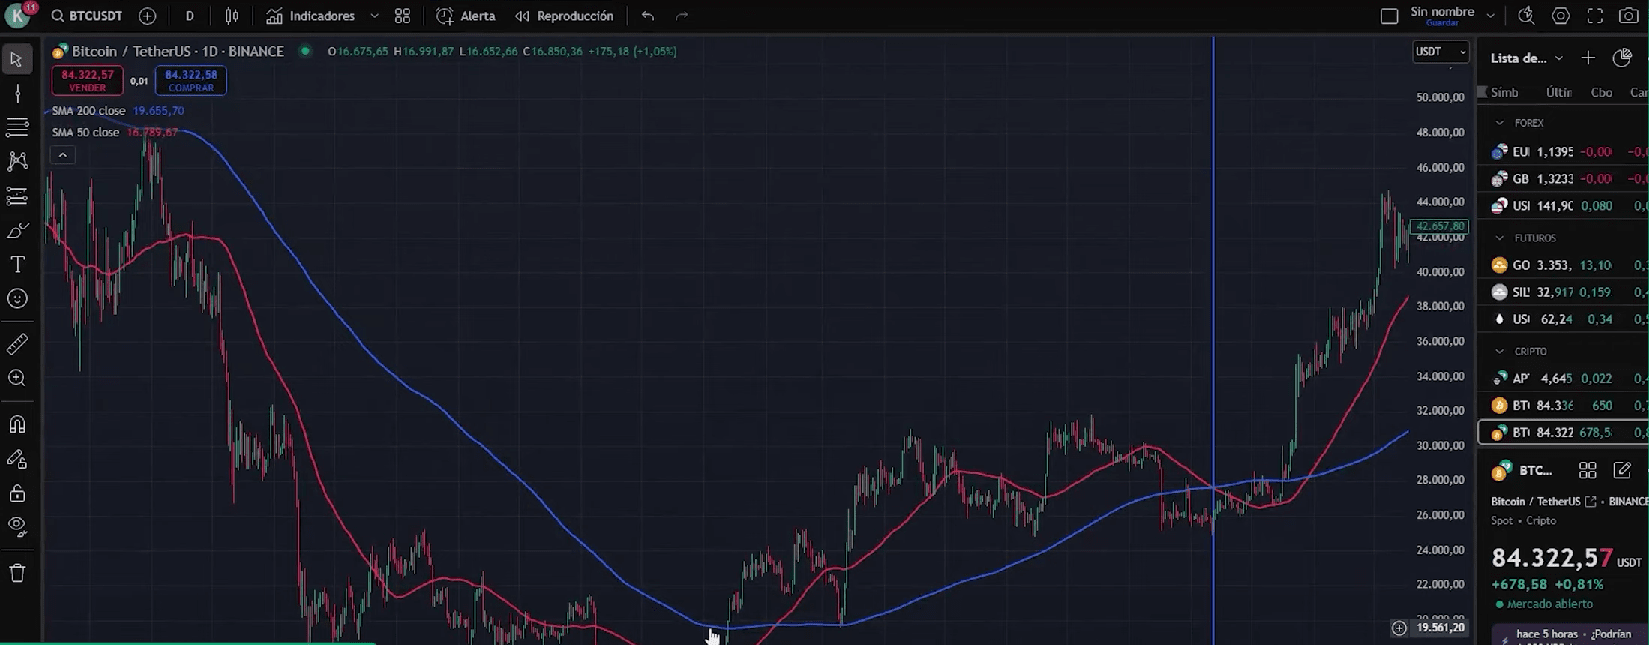
Task: Collapse the FUTUROS watchlist section
Action: pyautogui.click(x=1499, y=238)
